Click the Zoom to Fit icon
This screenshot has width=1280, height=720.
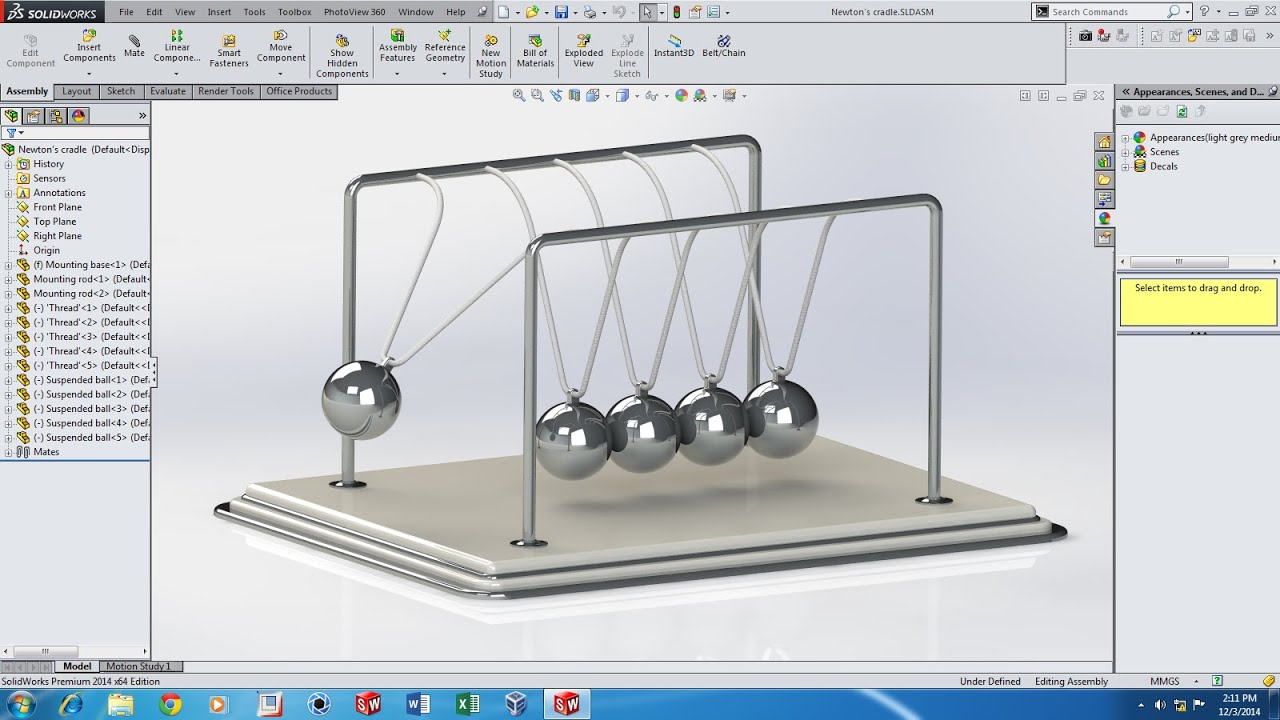click(519, 95)
